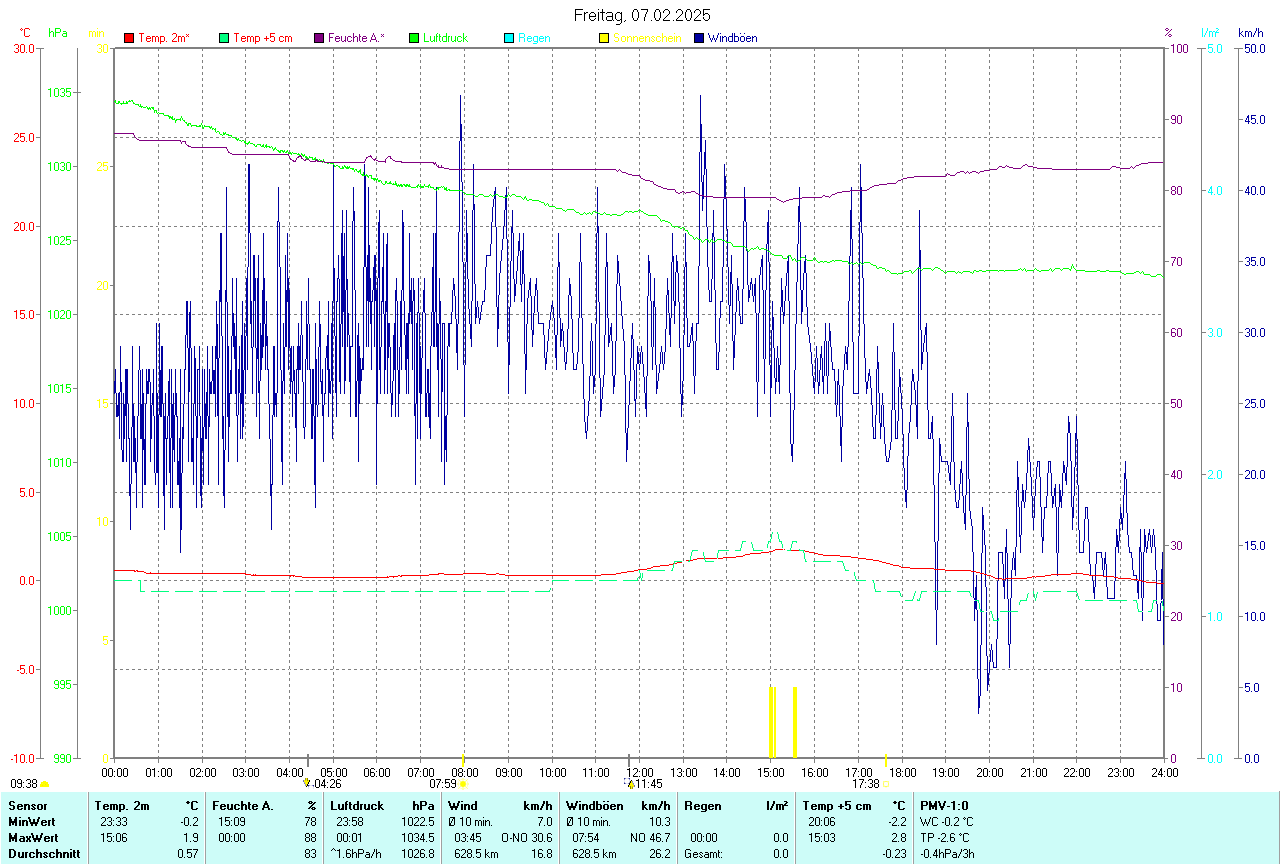Click the 1026.8 average pressure value
The height and width of the screenshot is (864, 1280).
[x=418, y=853]
